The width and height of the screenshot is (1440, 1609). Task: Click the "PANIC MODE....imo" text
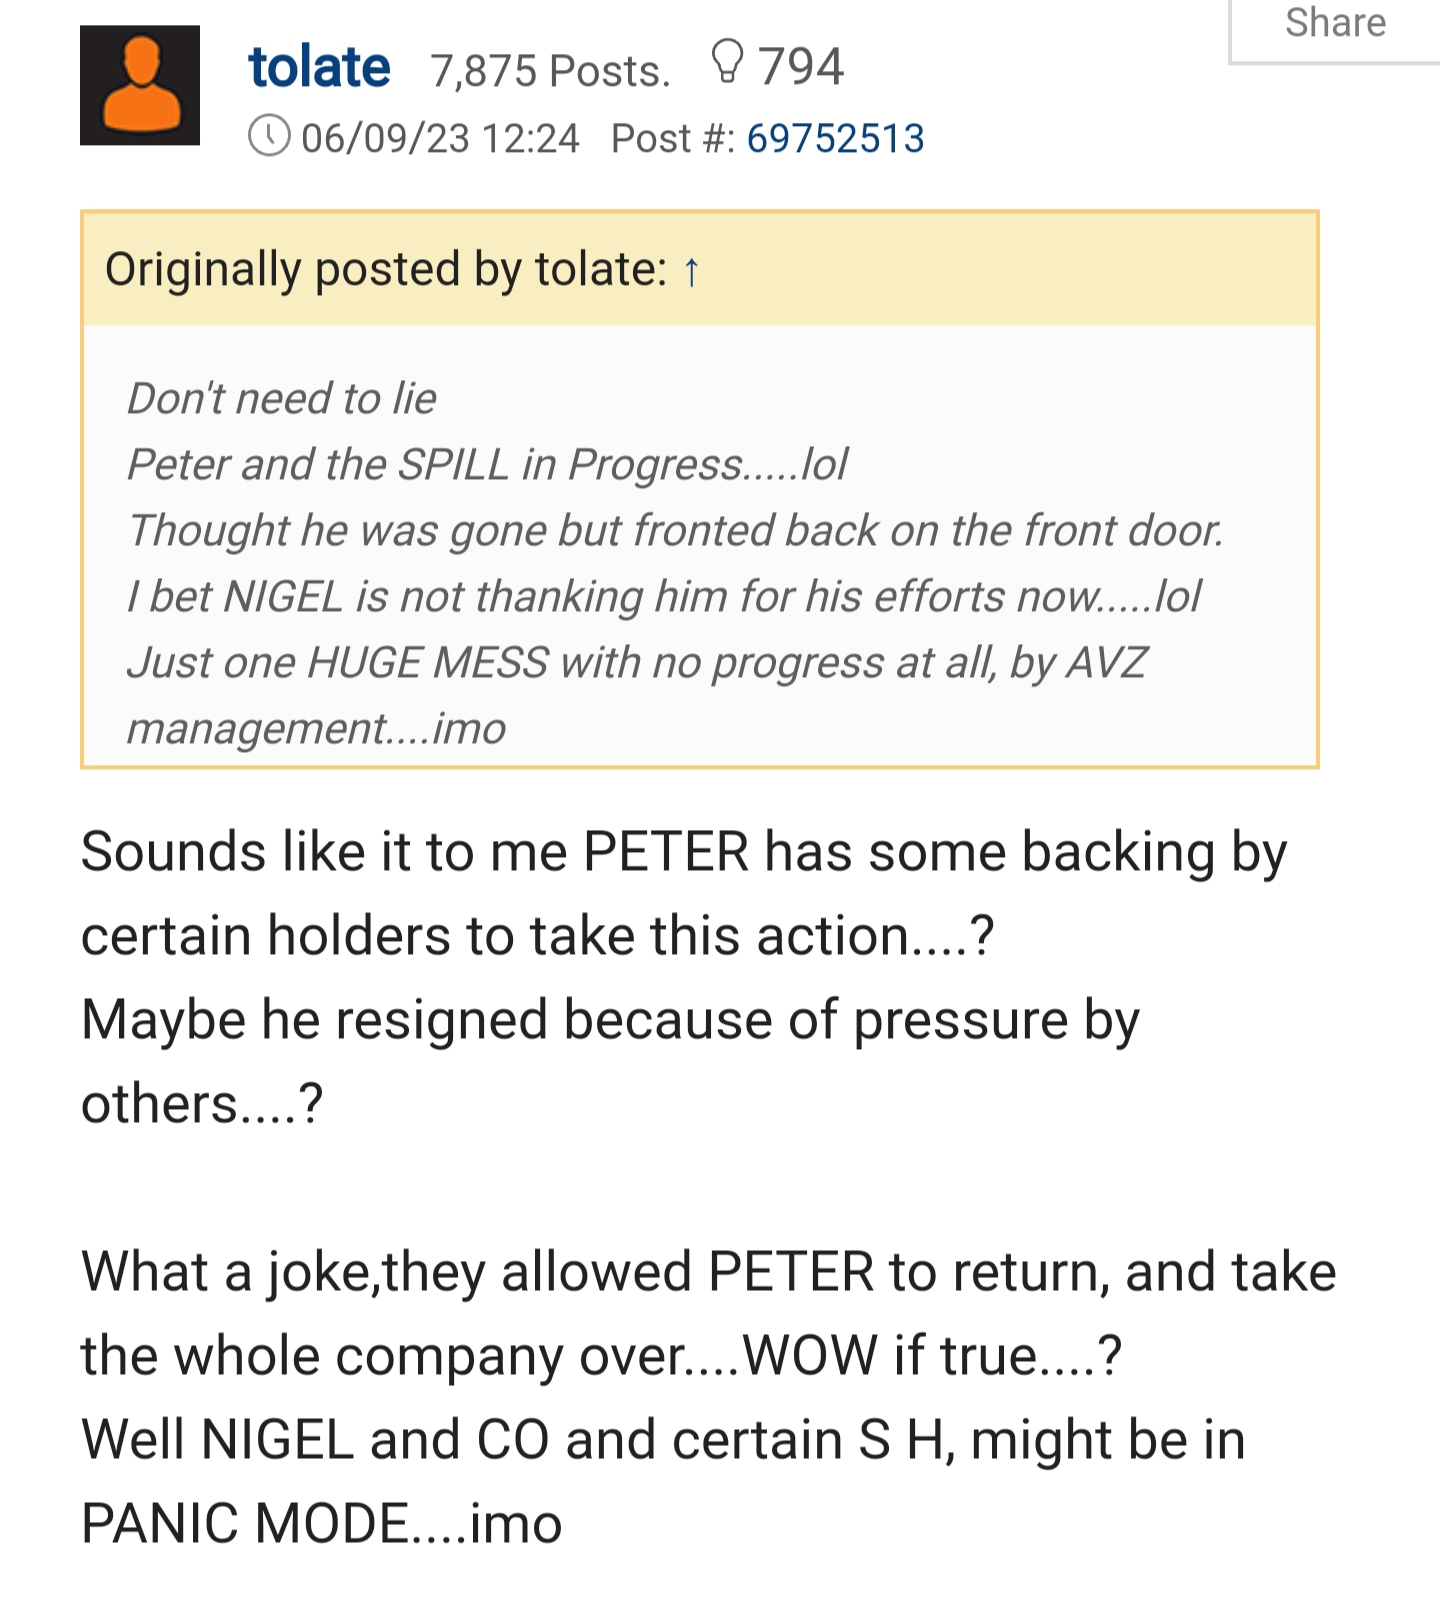point(322,1524)
